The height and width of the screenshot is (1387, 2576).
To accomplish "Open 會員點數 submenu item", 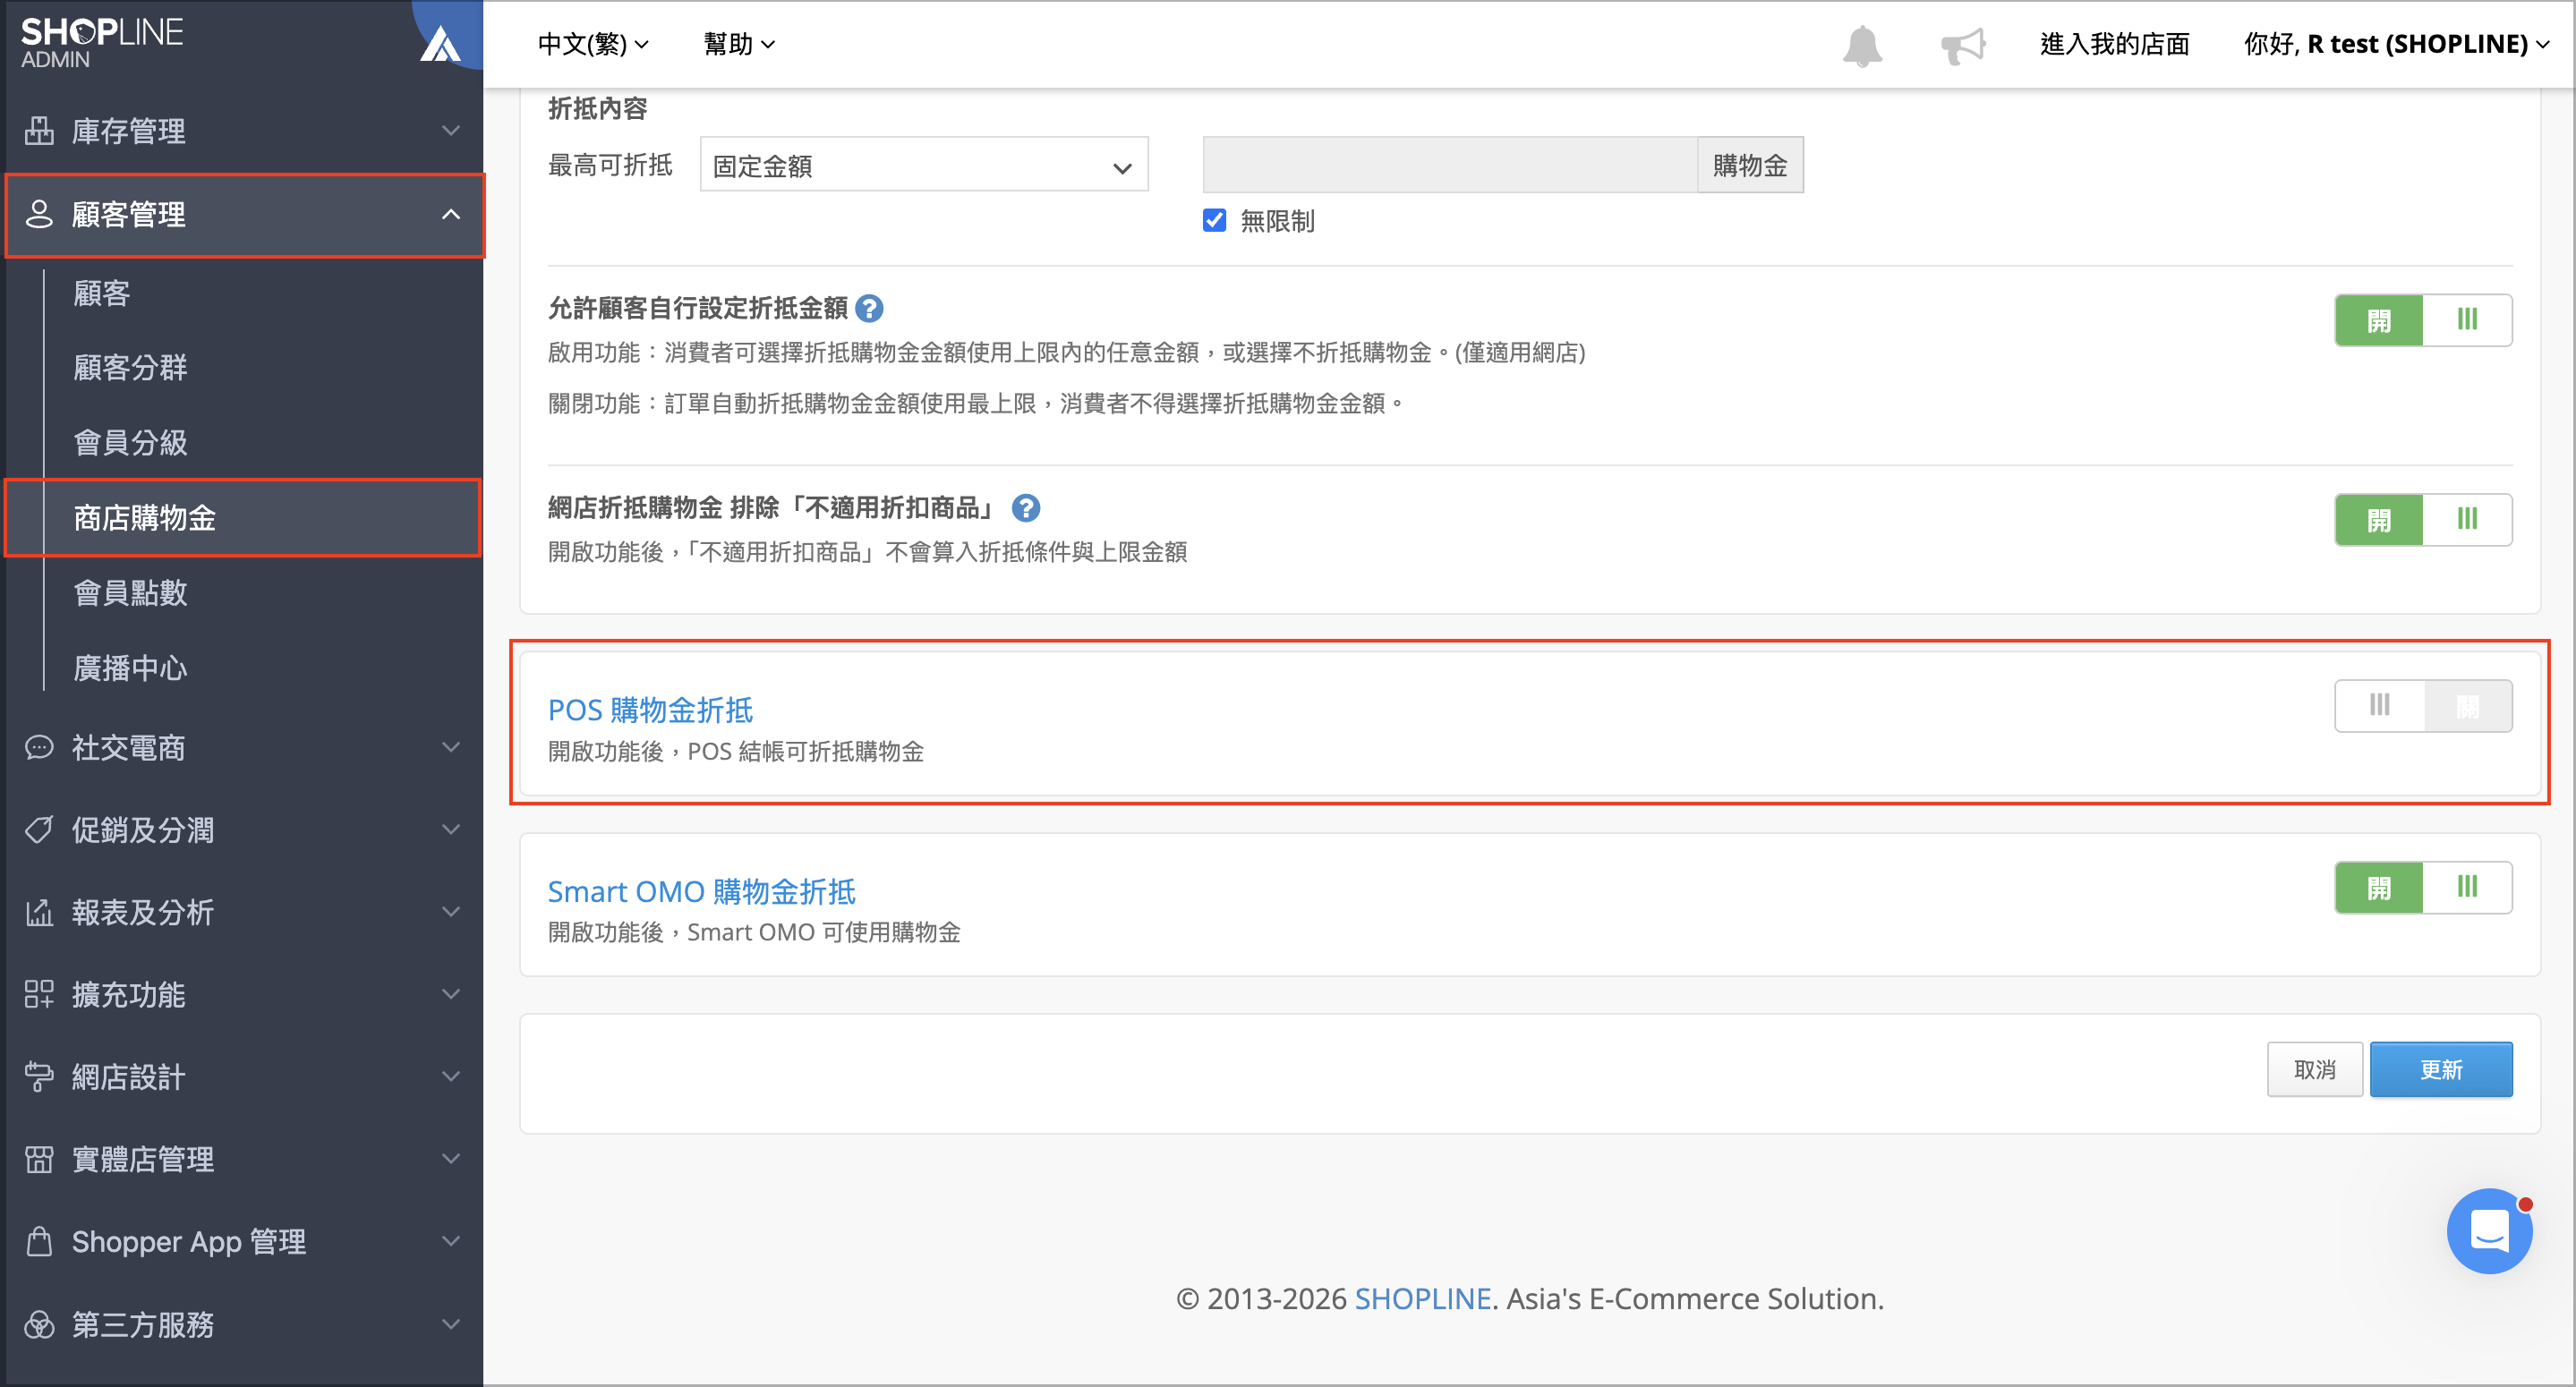I will coord(130,593).
